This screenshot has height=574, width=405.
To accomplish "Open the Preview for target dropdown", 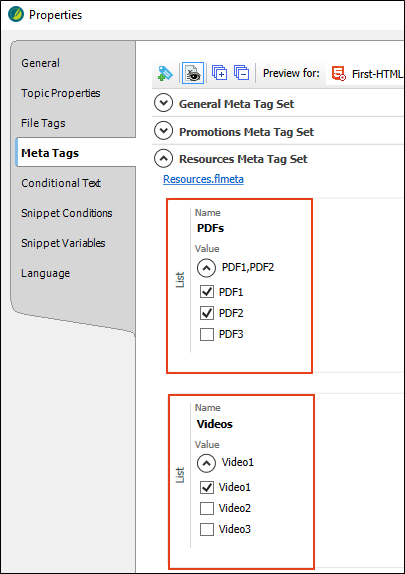I will (366, 74).
